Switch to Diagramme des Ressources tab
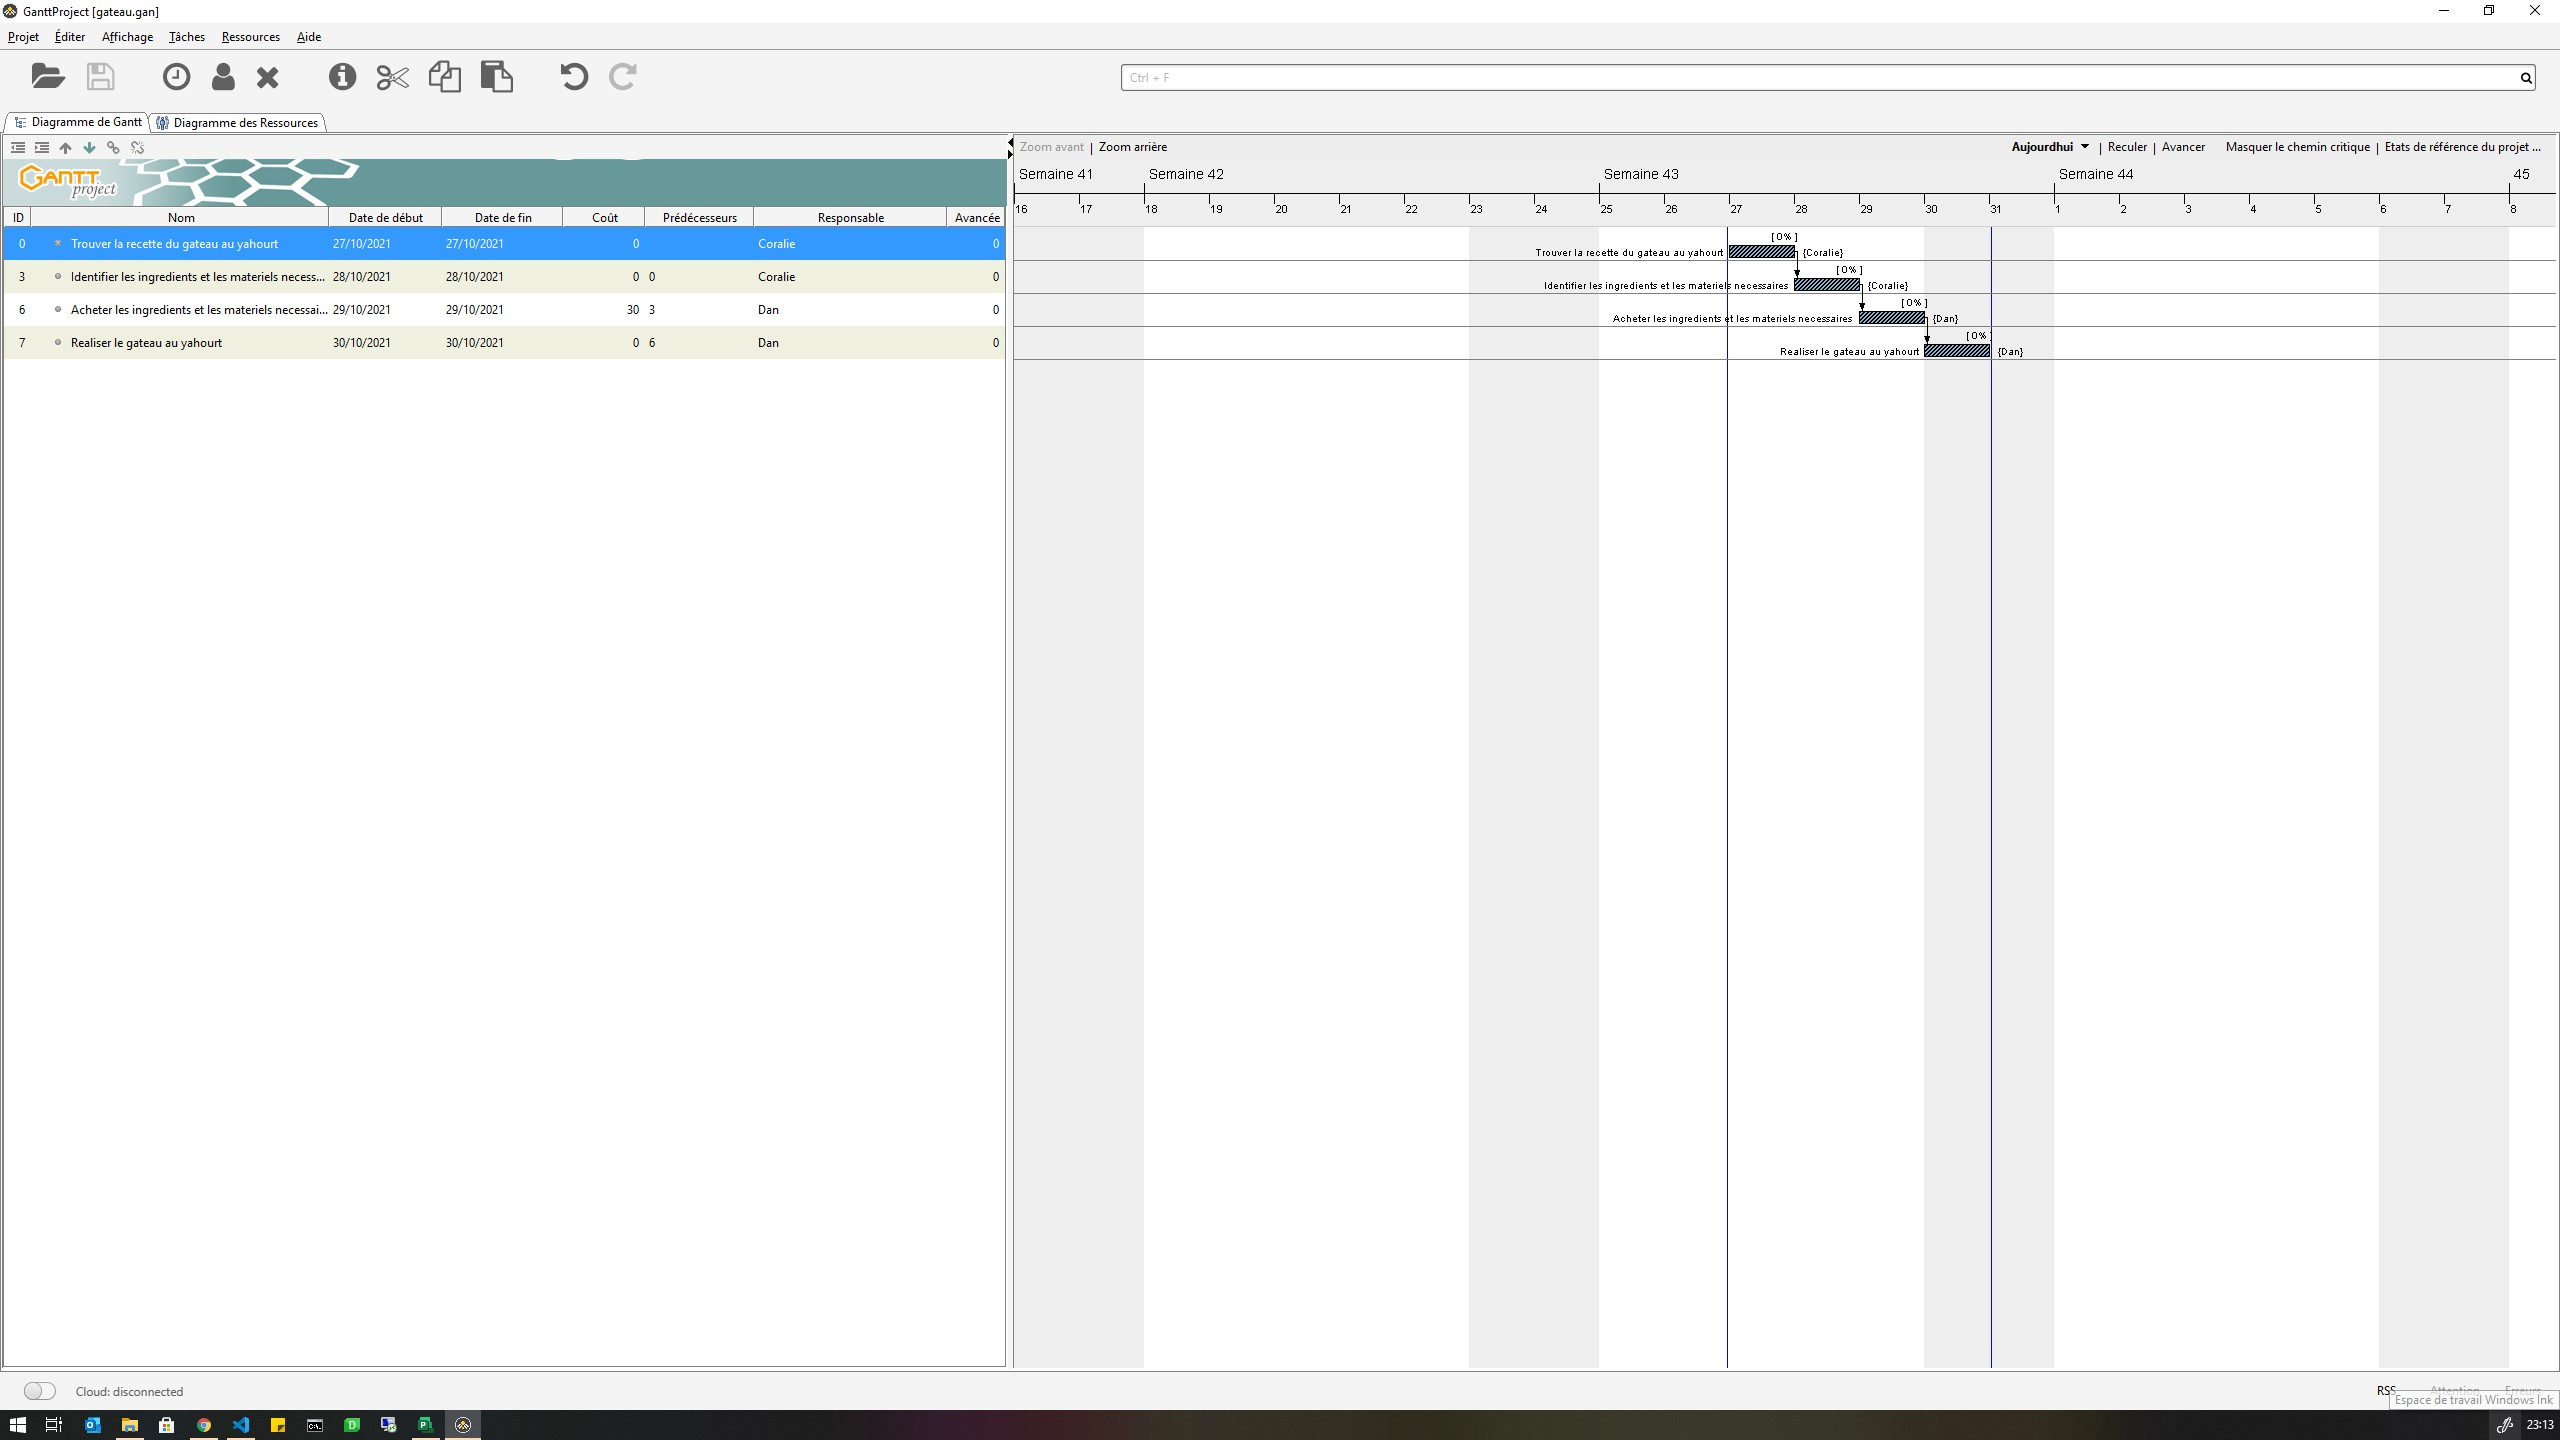This screenshot has height=1440, width=2560. coord(244,123)
